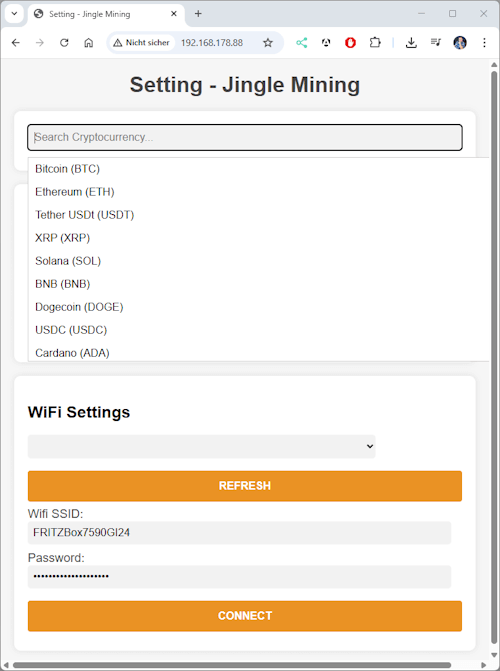
Task: Focus the Search Cryptocurrency field
Action: [x=245, y=137]
